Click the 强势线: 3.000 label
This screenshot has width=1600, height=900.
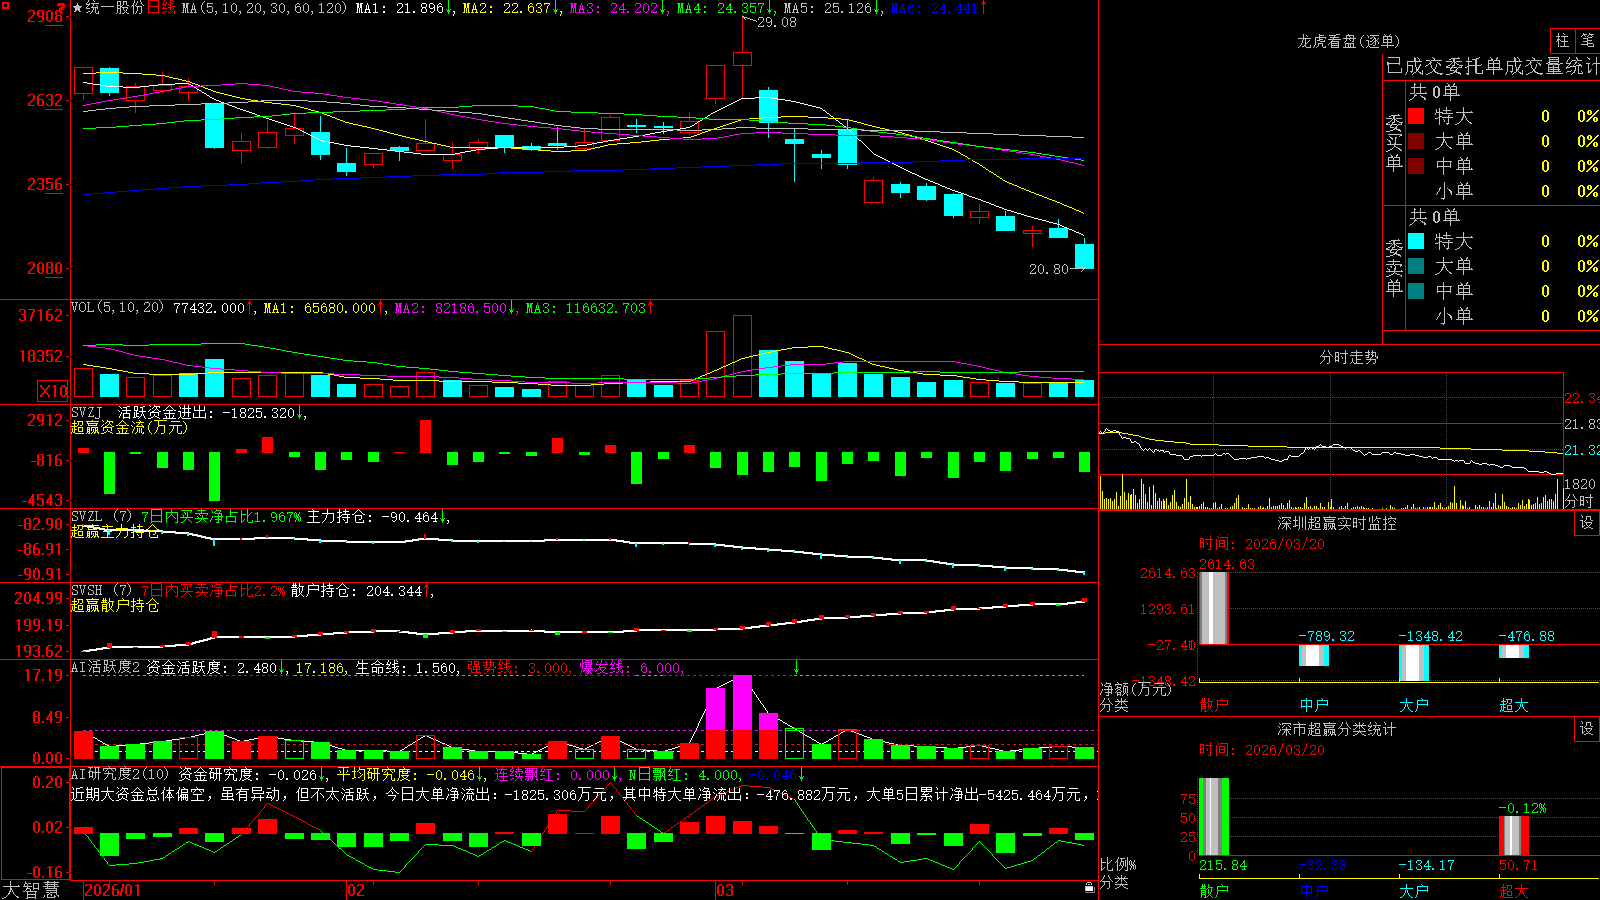point(519,667)
